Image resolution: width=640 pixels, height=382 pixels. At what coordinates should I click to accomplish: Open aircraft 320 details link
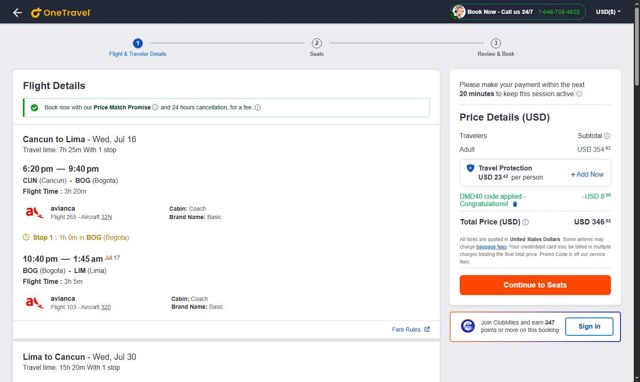pos(106,307)
